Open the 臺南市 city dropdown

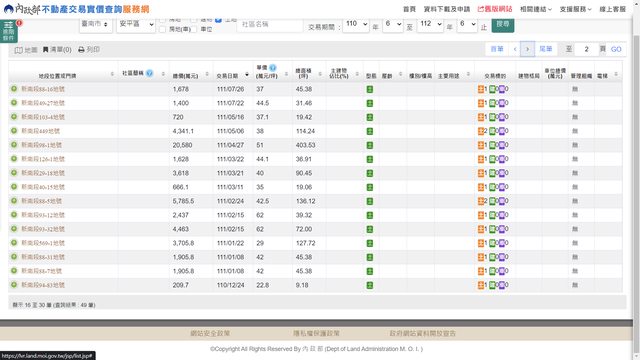(x=96, y=24)
